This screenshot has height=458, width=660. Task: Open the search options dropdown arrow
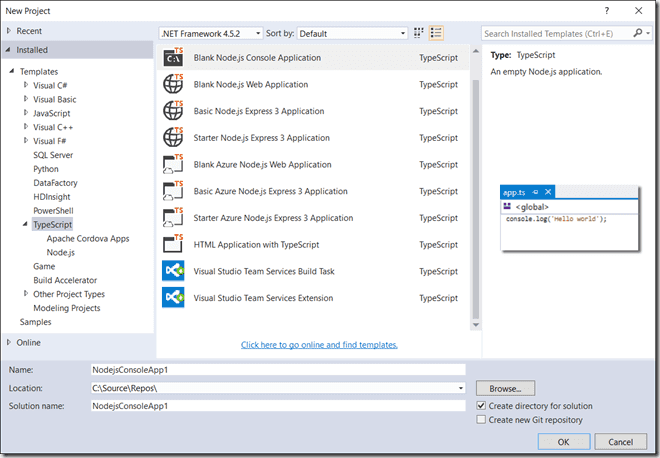pyautogui.click(x=648, y=33)
